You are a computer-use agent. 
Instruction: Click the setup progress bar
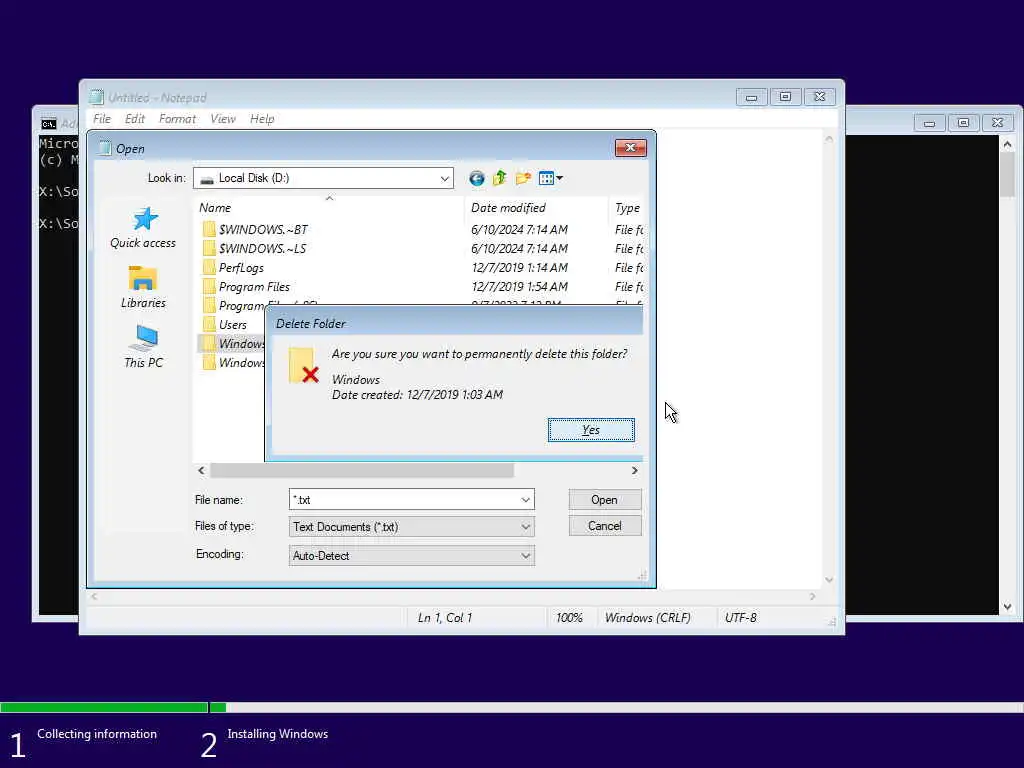(512, 707)
